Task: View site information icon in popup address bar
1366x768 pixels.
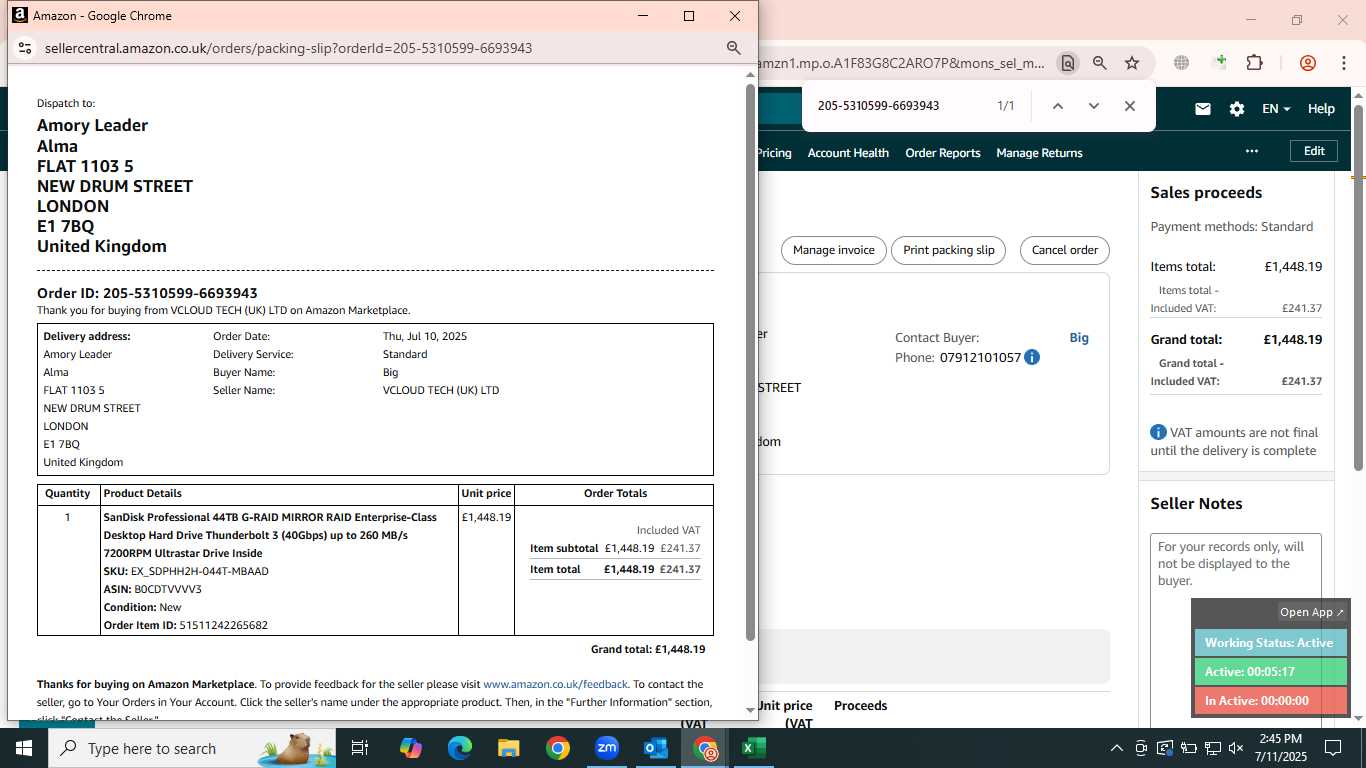Action: tap(26, 48)
